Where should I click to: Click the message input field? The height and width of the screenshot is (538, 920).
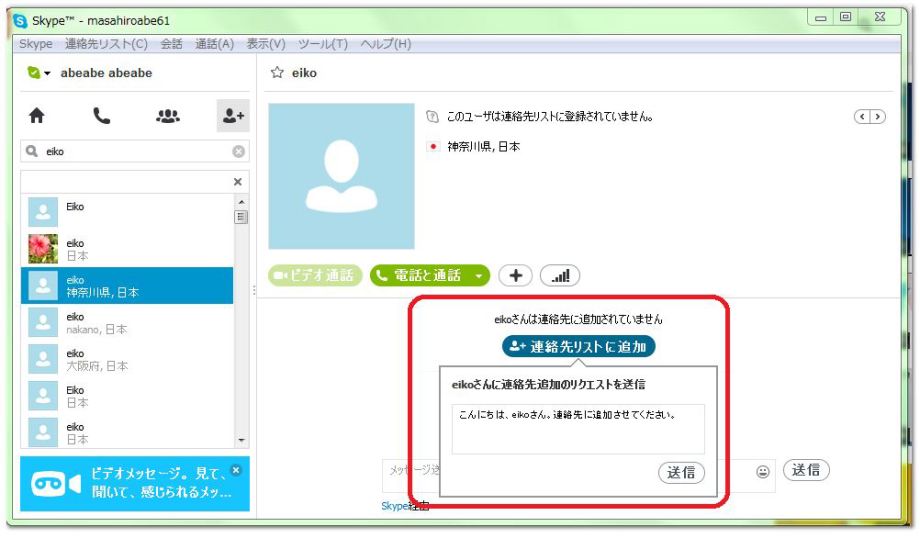coord(411,476)
